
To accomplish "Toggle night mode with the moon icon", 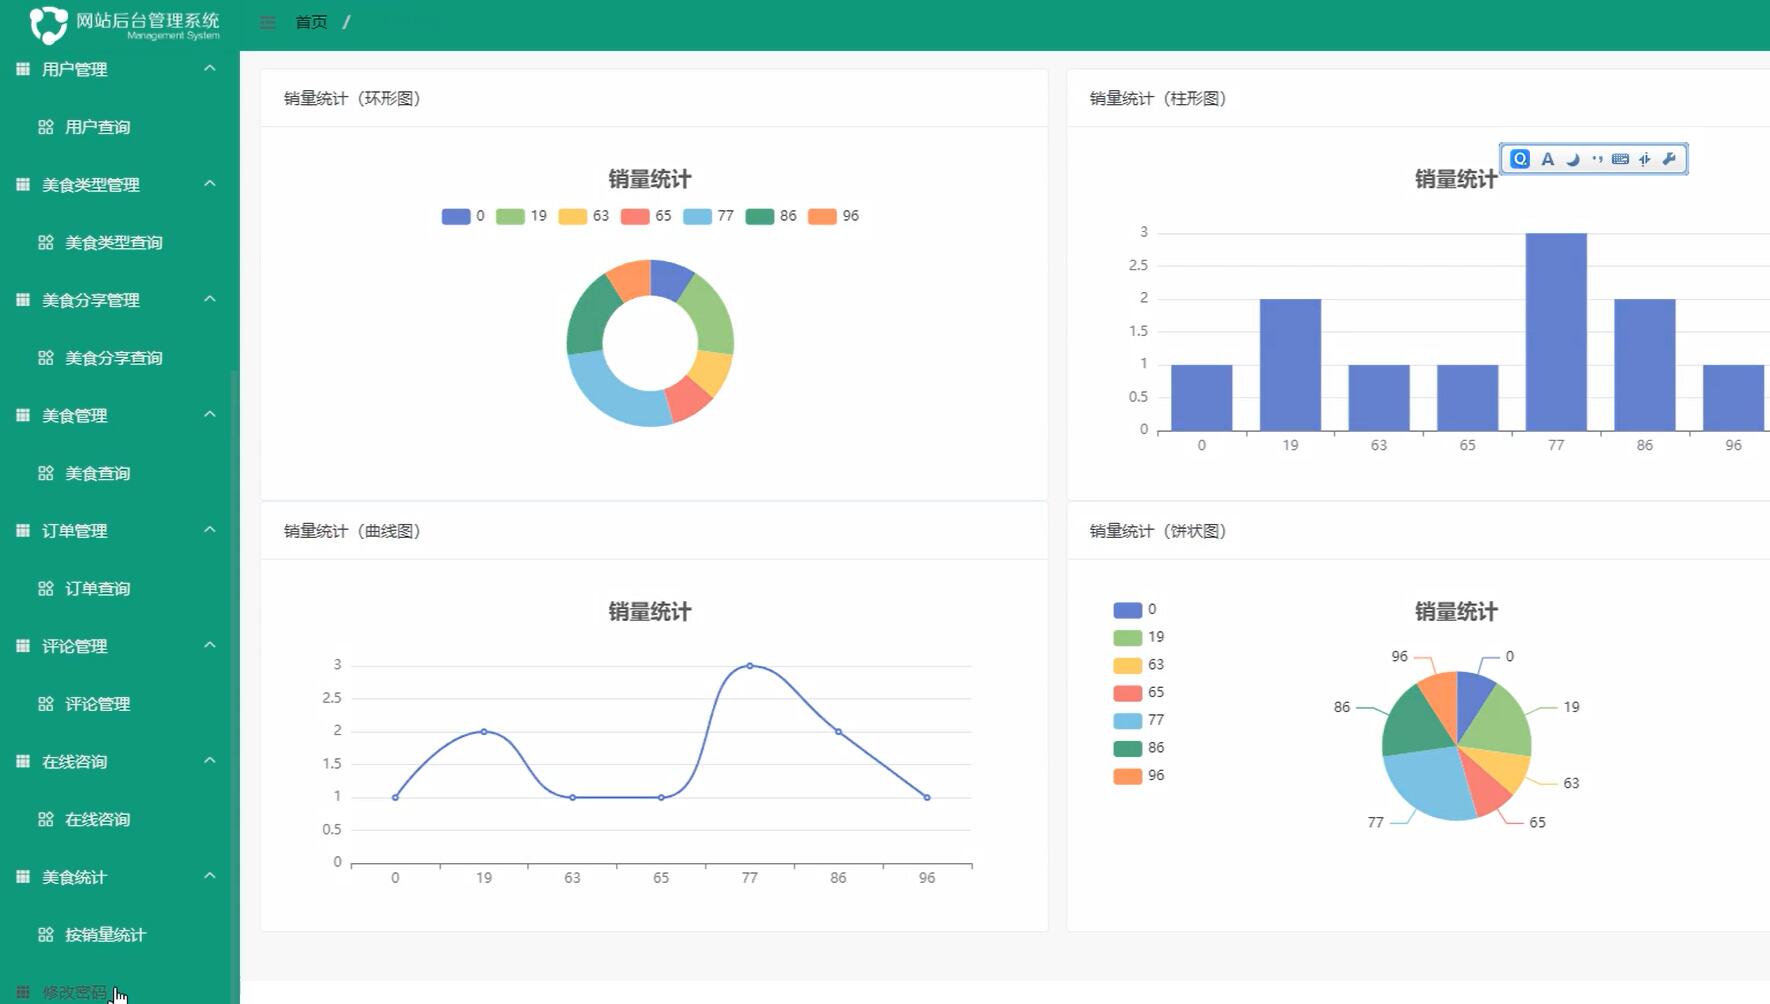I will coord(1571,158).
